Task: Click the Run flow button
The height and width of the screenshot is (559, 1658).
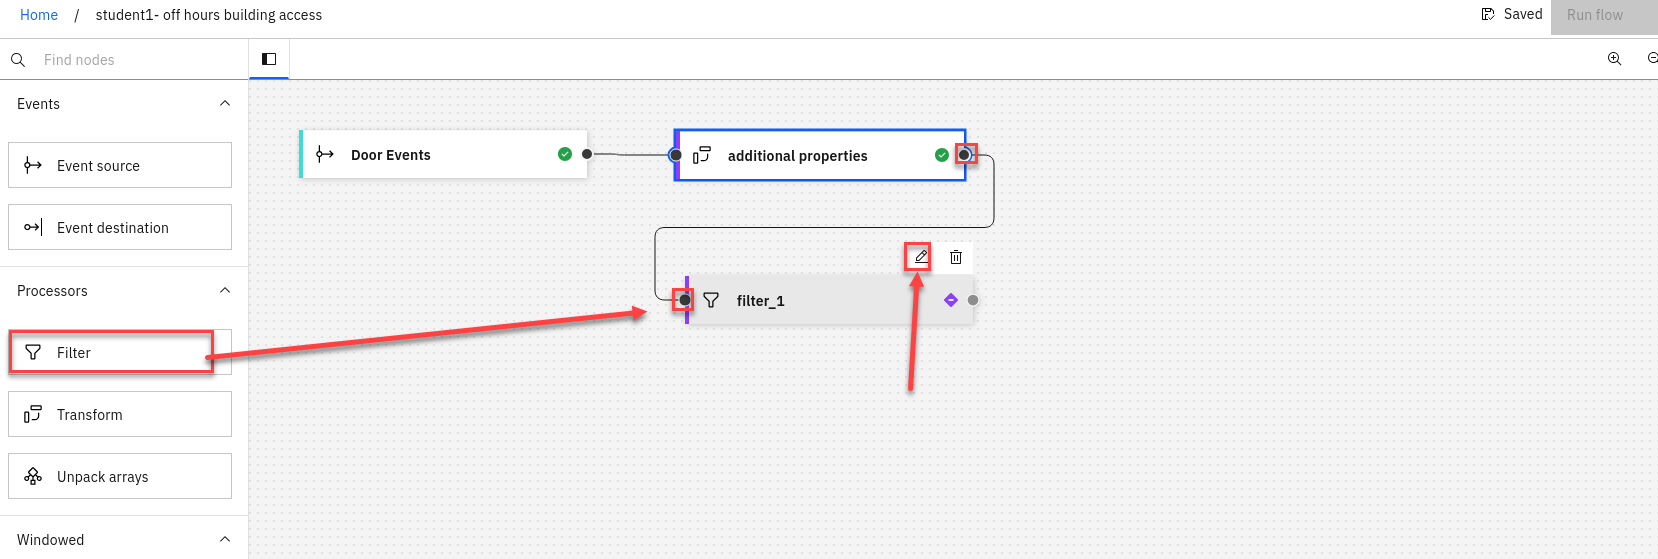Action: coord(1595,15)
